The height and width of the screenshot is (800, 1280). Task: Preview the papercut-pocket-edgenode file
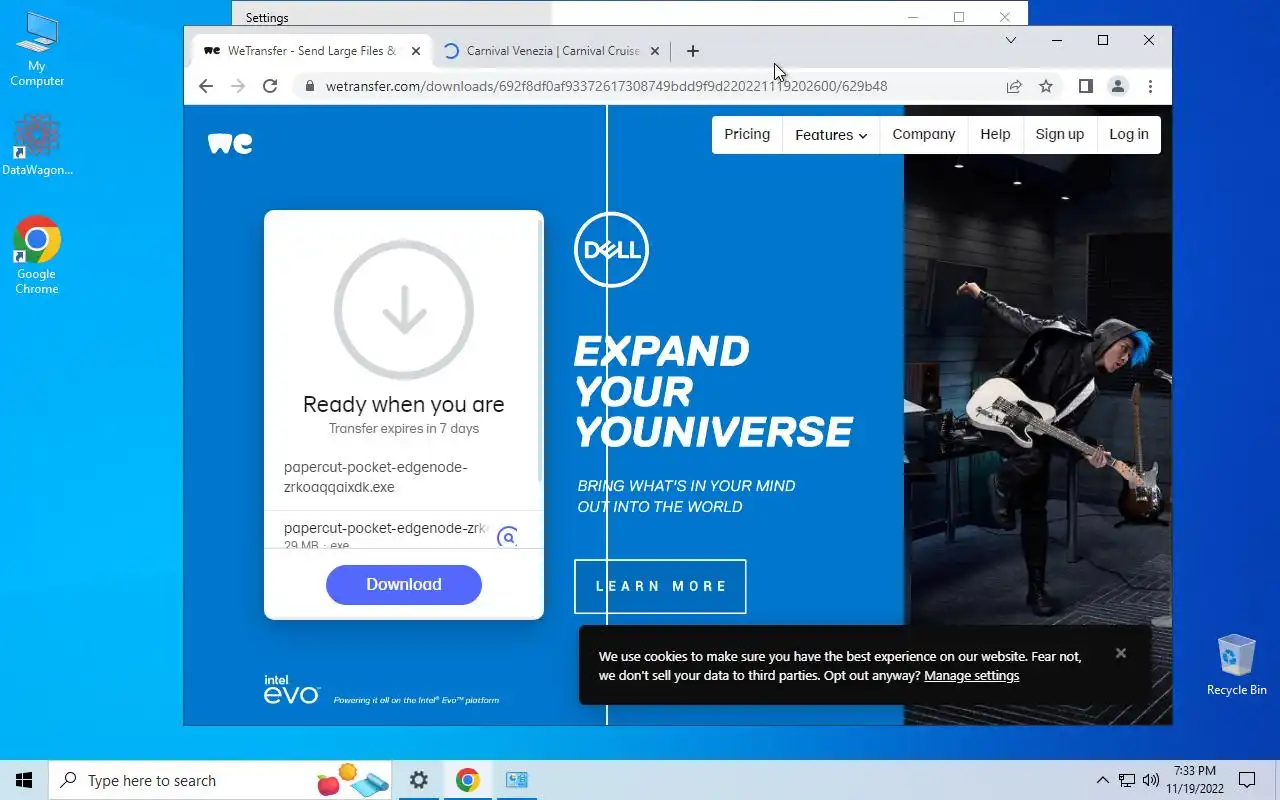508,538
